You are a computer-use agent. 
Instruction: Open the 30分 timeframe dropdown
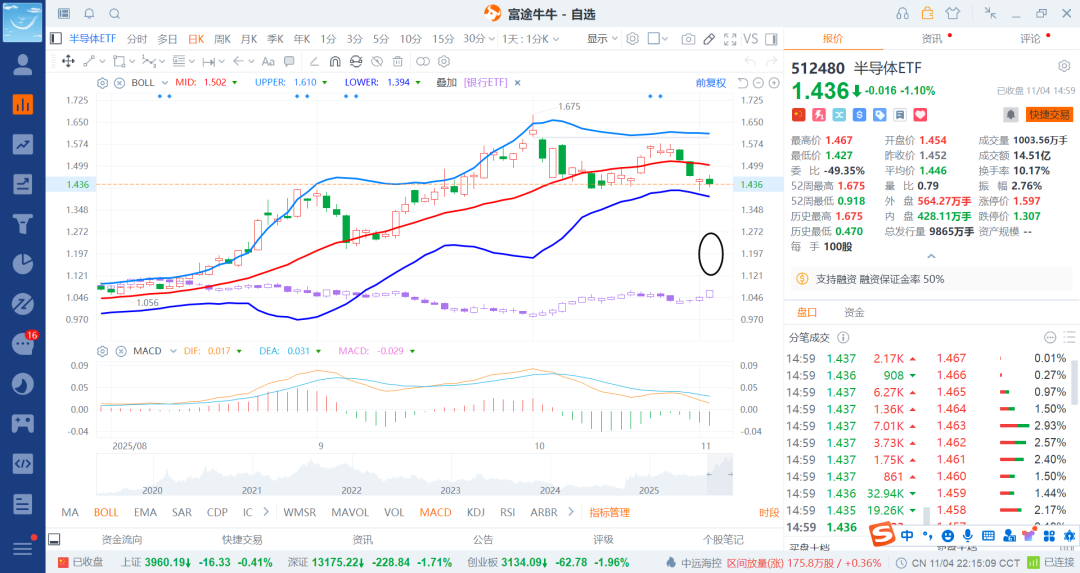(x=479, y=39)
